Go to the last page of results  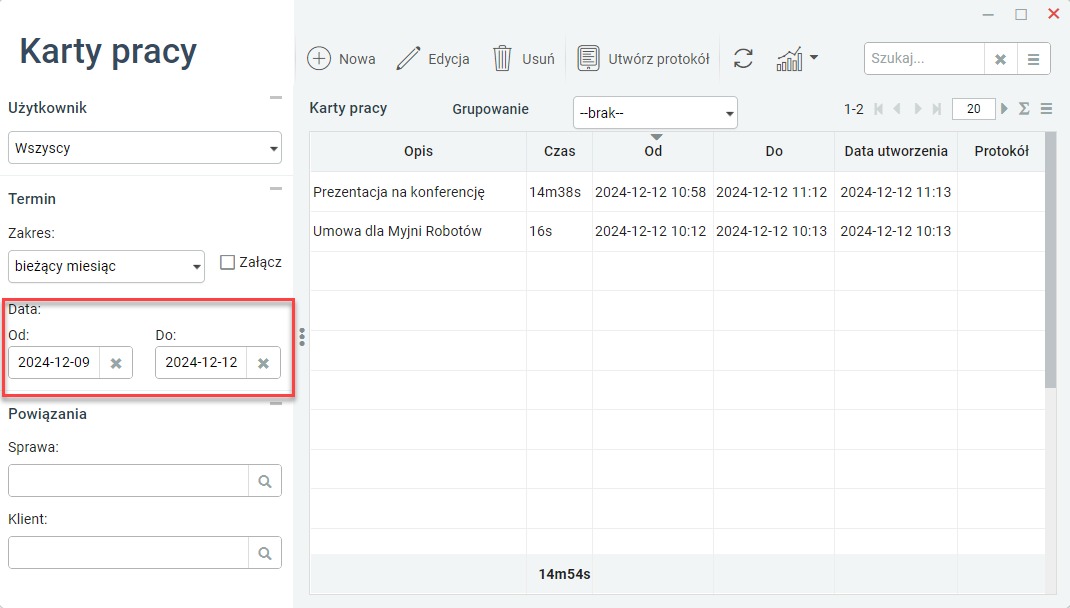pyautogui.click(x=937, y=108)
